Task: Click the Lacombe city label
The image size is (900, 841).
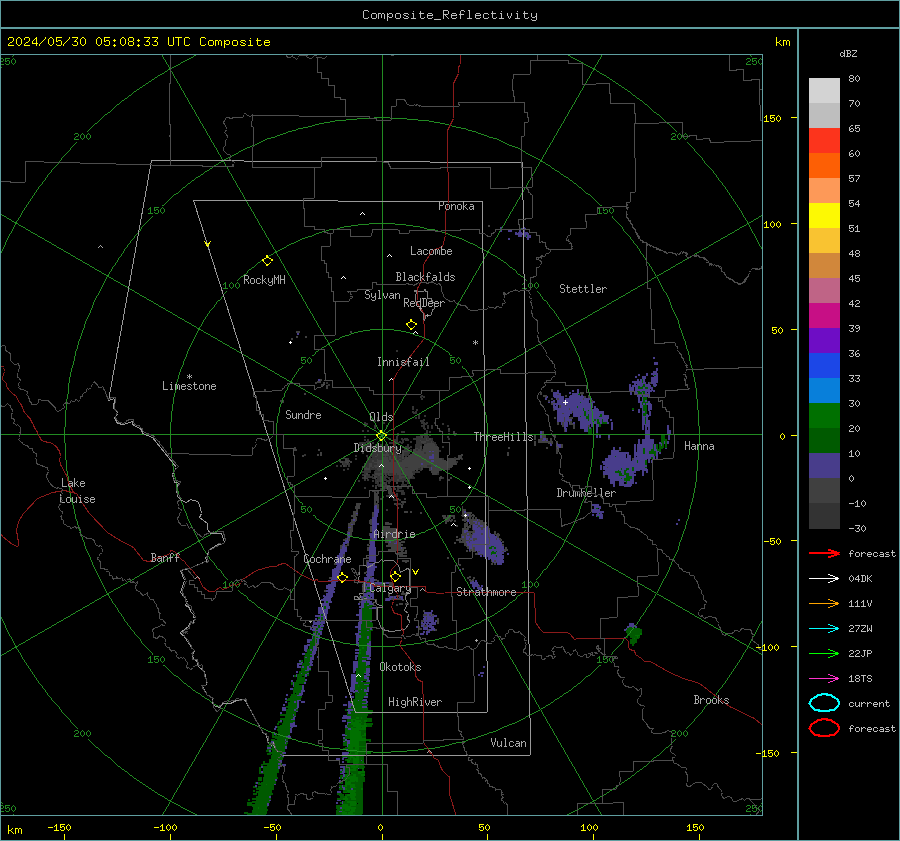Action: pyautogui.click(x=431, y=251)
